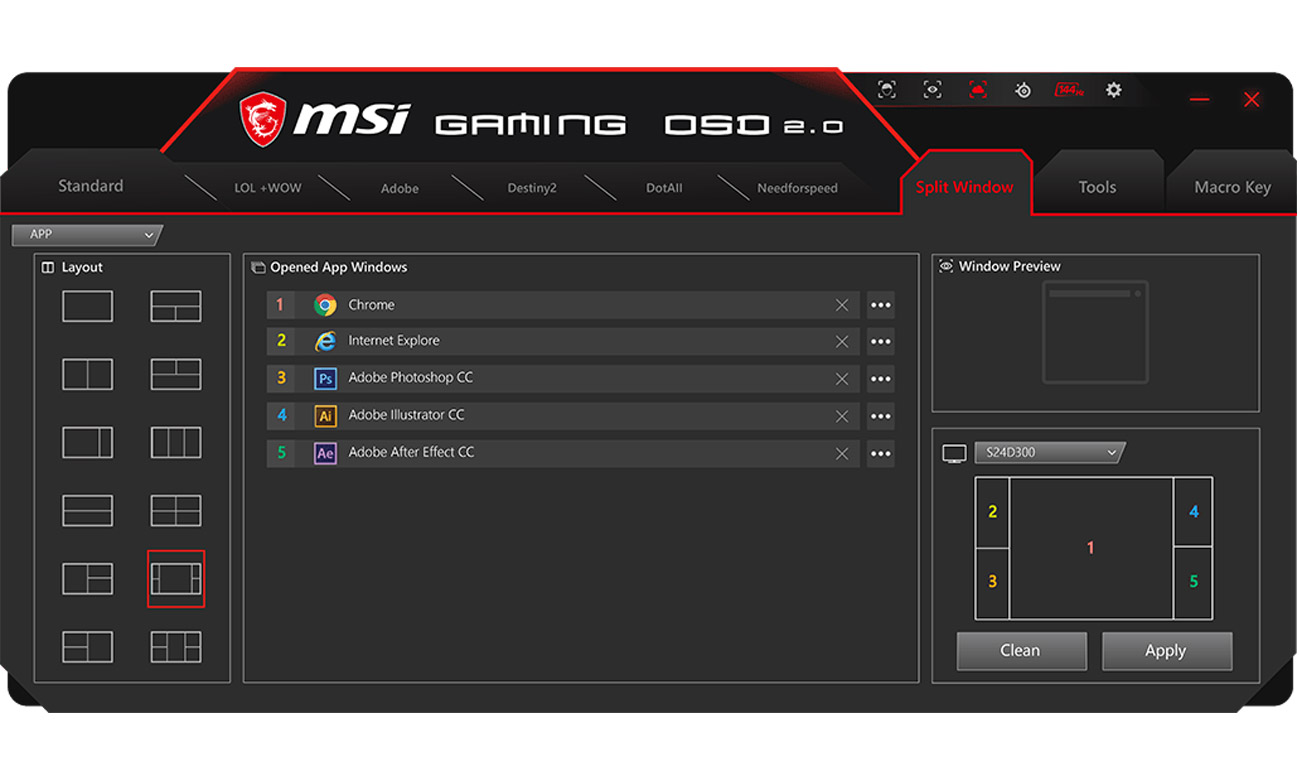The width and height of the screenshot is (1300, 780).
Task: Choose the three equal columns layout
Action: coord(176,442)
